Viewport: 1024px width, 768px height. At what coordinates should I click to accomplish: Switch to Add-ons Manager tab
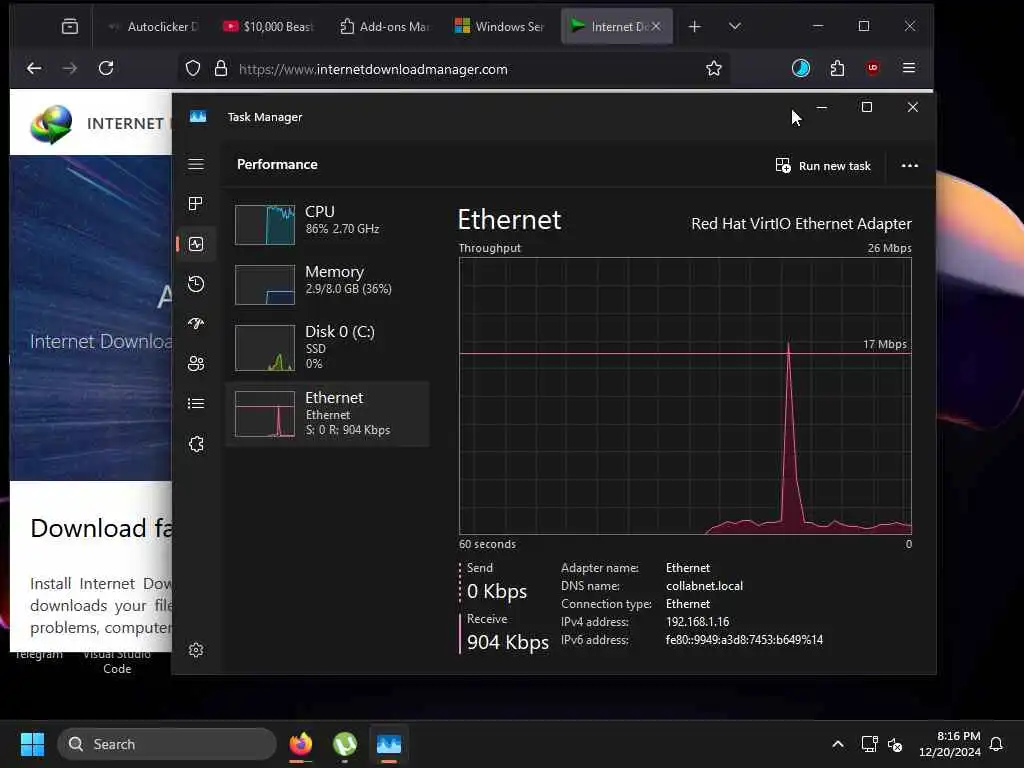coord(385,26)
